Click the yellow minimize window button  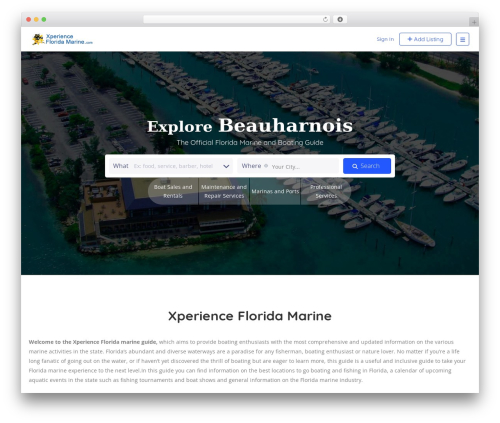coord(36,20)
